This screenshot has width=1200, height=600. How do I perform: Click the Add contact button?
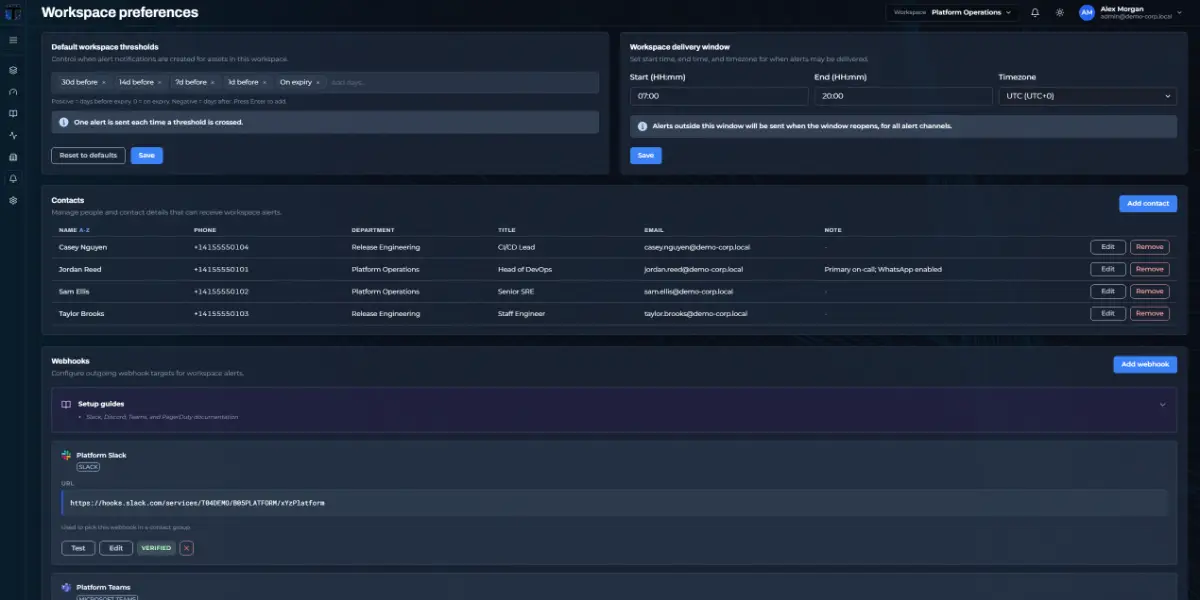pyautogui.click(x=1147, y=203)
